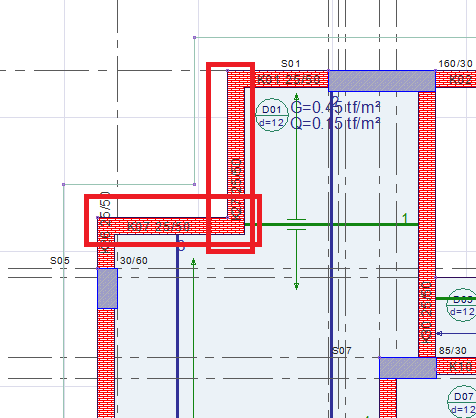Select the D03 slab marker circle
The width and height of the screenshot is (476, 418).
(462, 305)
